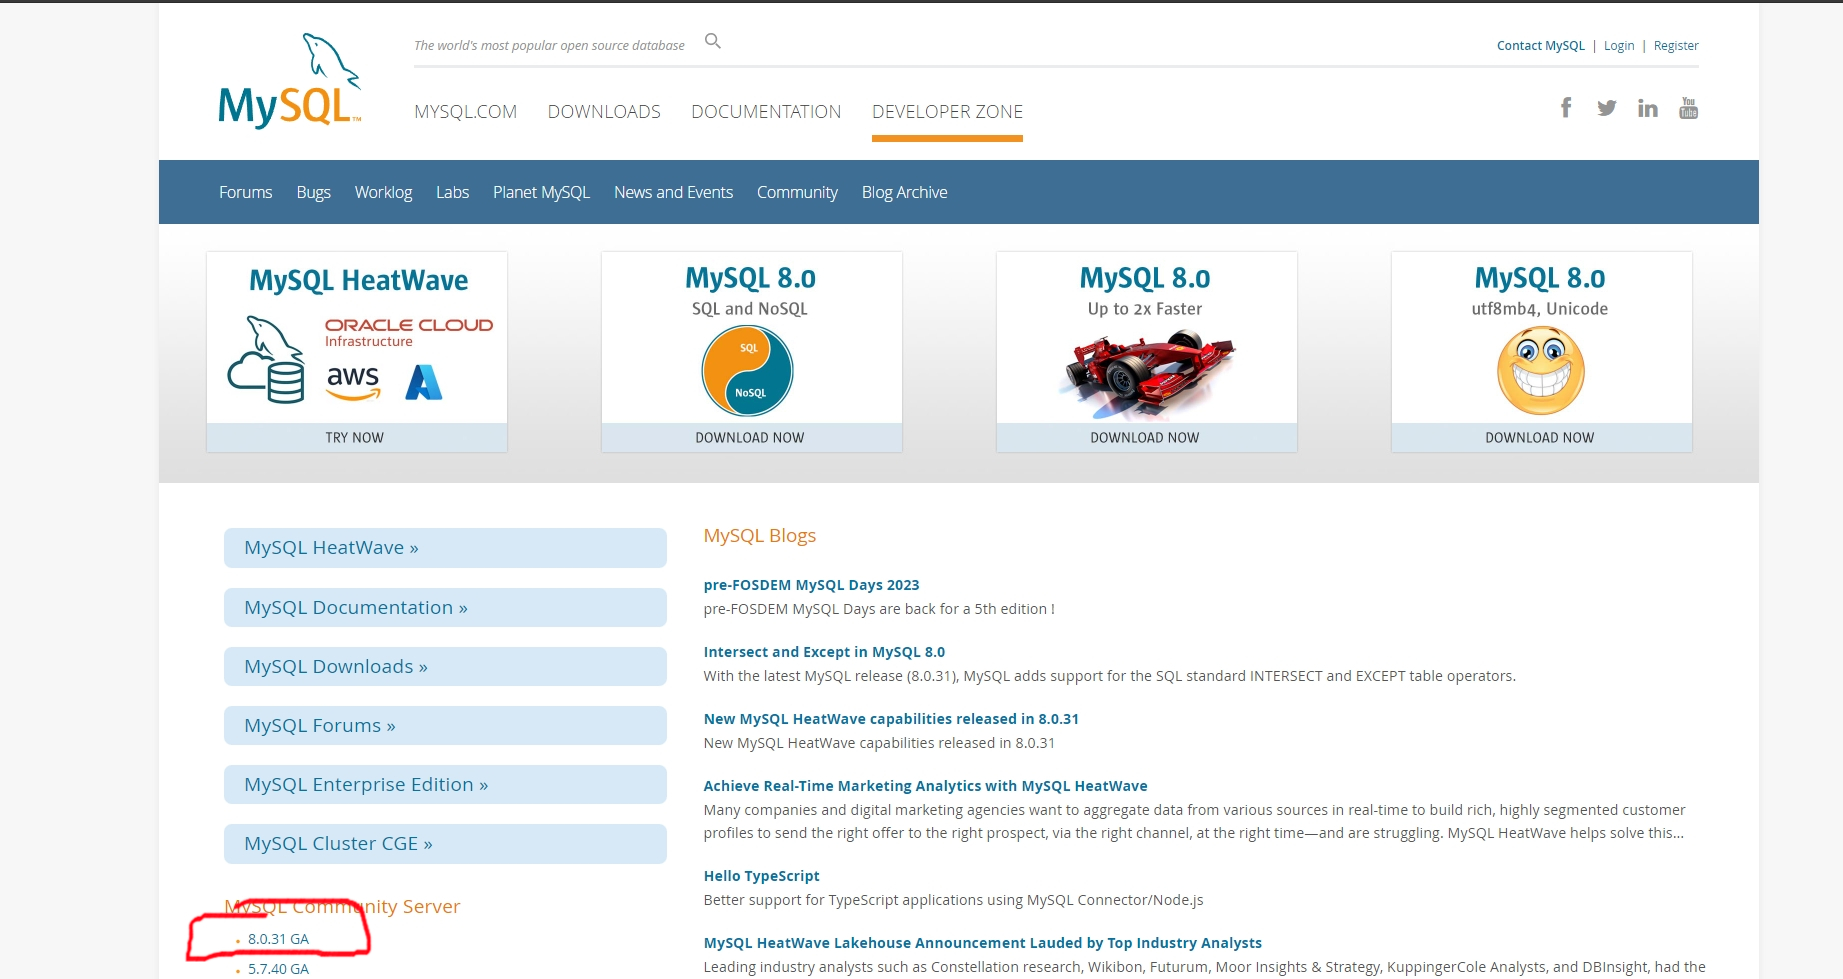Open the Hello TypeScript blog post
This screenshot has height=979, width=1843.
click(x=761, y=876)
